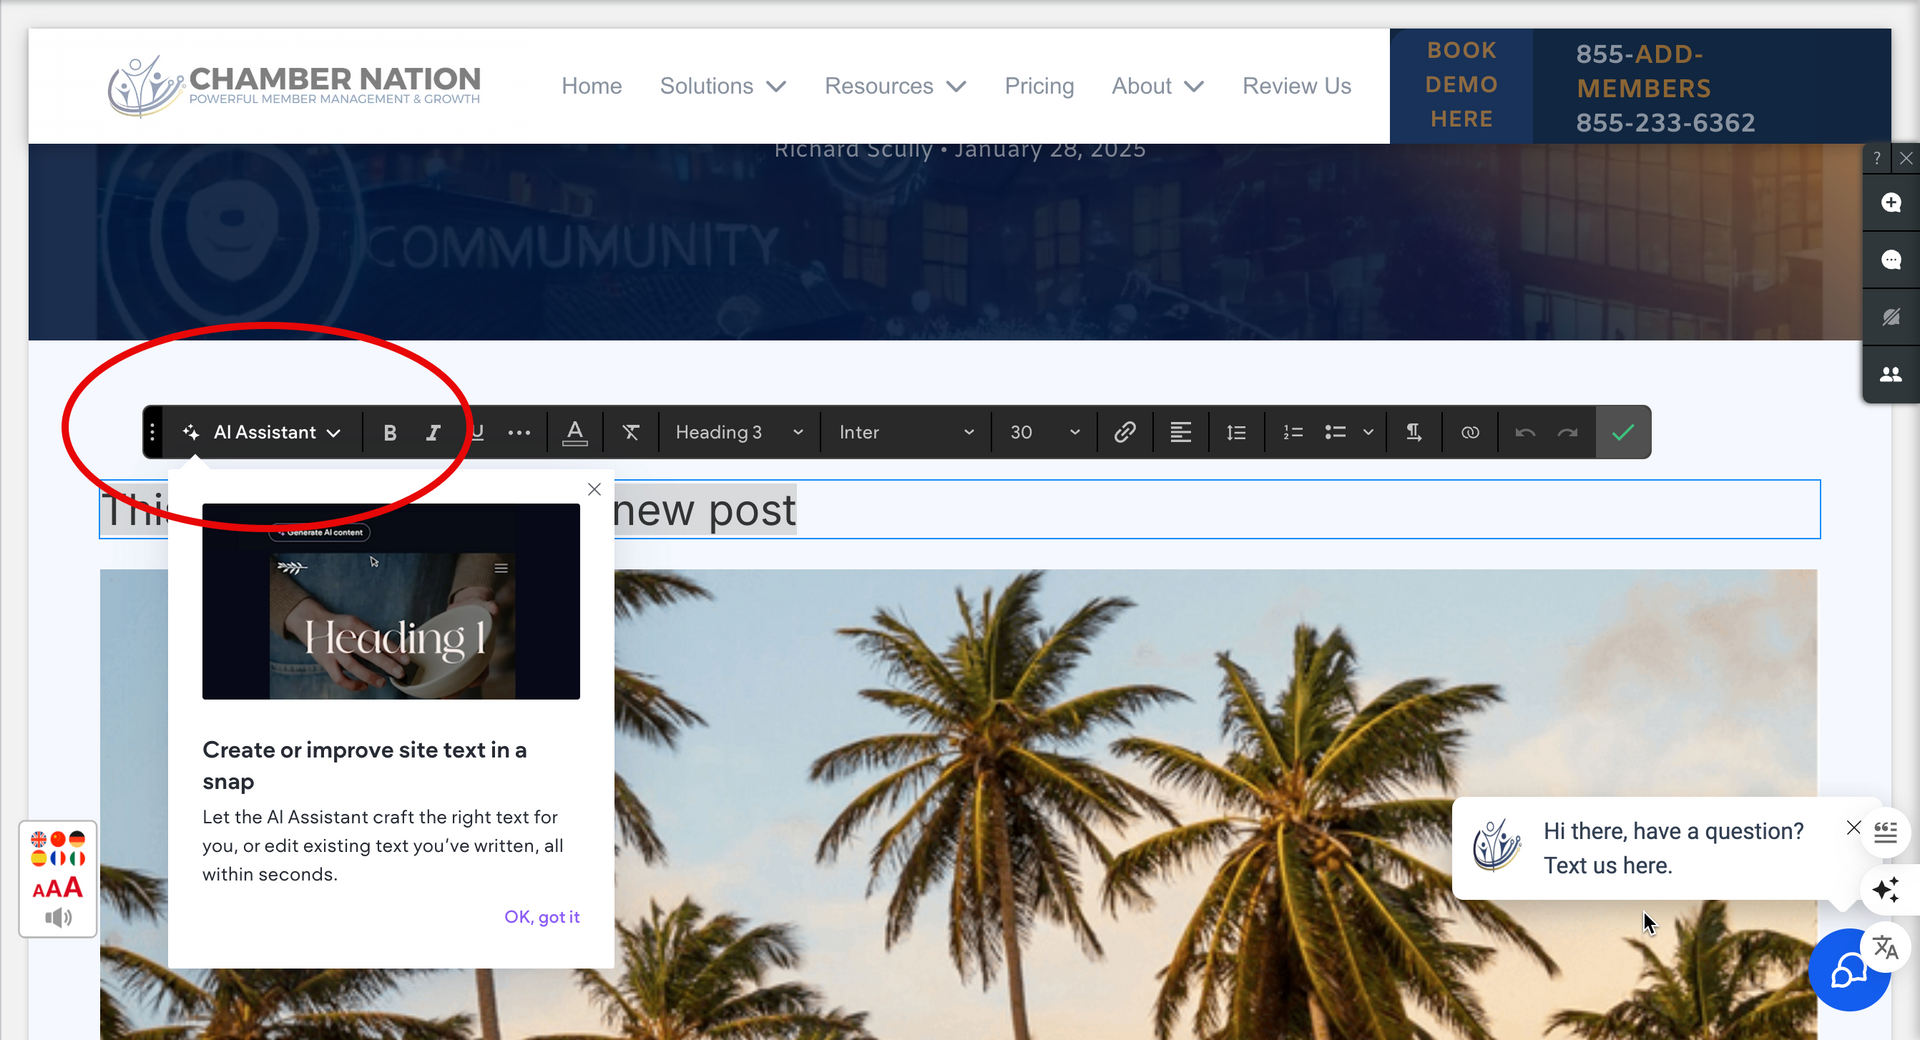
Task: Clear text formatting
Action: pos(630,432)
